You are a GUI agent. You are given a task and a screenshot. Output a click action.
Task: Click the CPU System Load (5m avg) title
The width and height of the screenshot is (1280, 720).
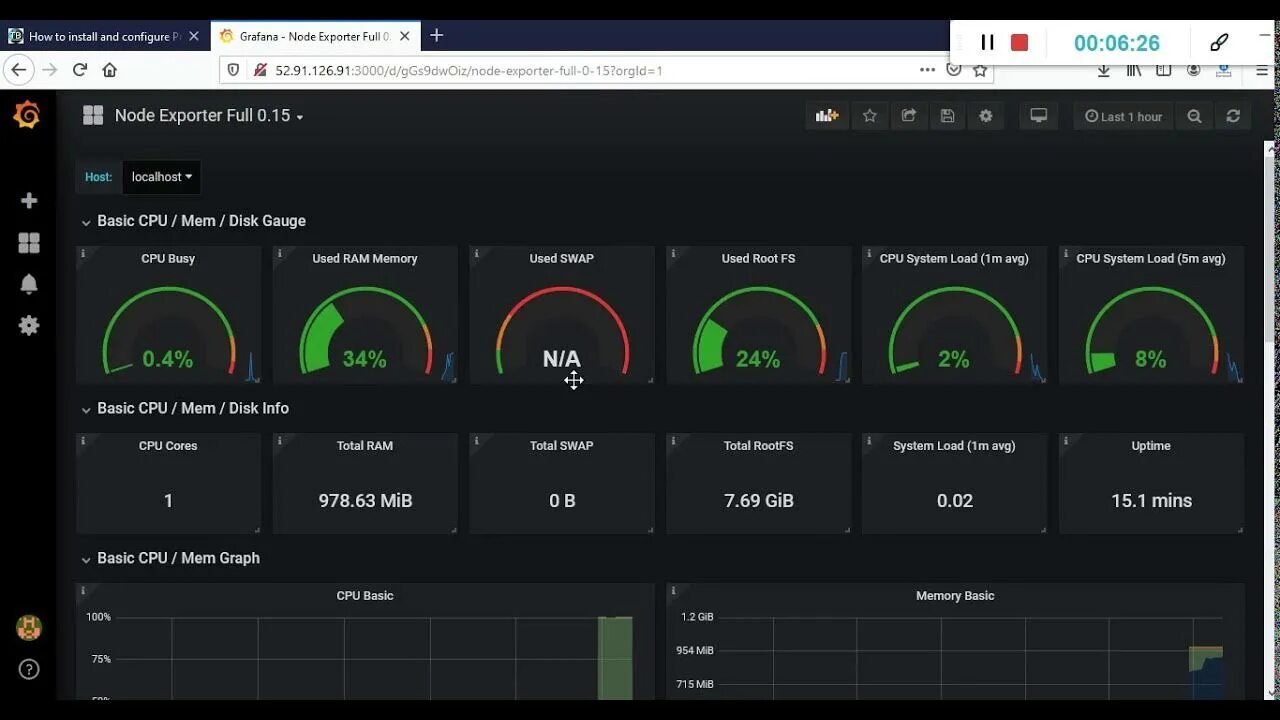click(x=1151, y=258)
